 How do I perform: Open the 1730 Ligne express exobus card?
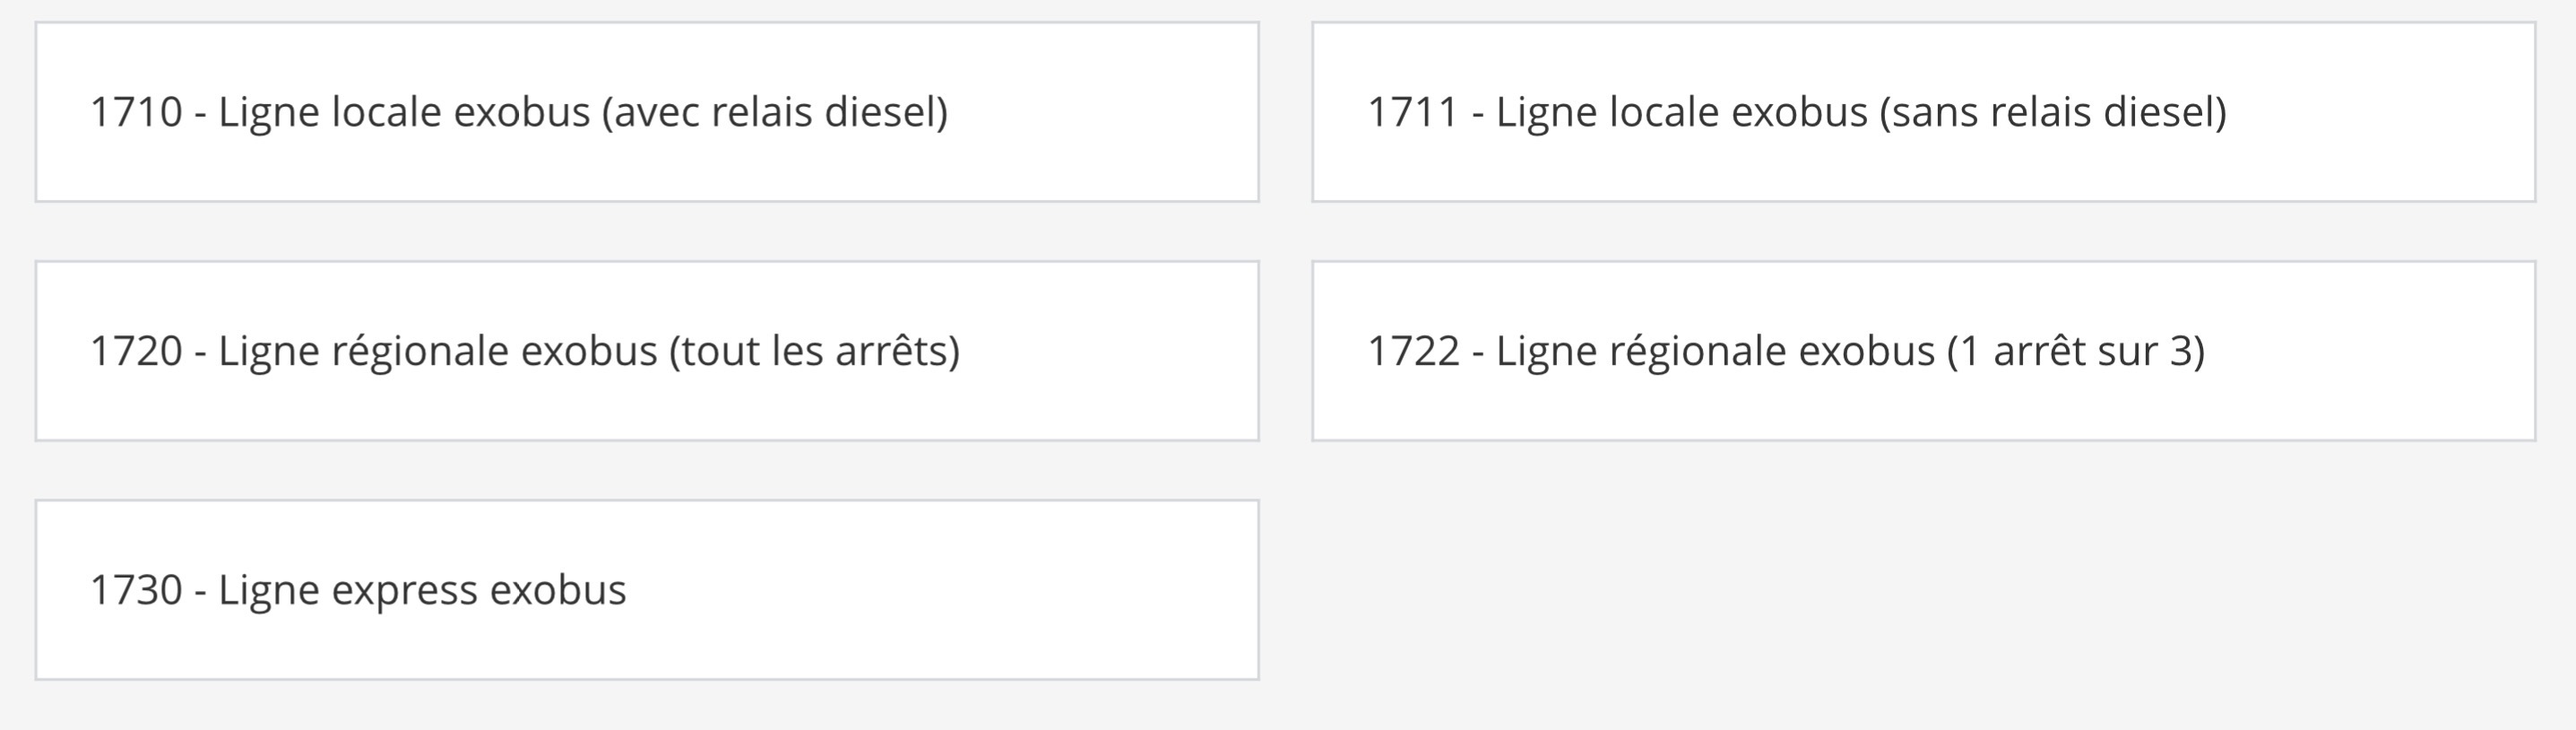[646, 590]
